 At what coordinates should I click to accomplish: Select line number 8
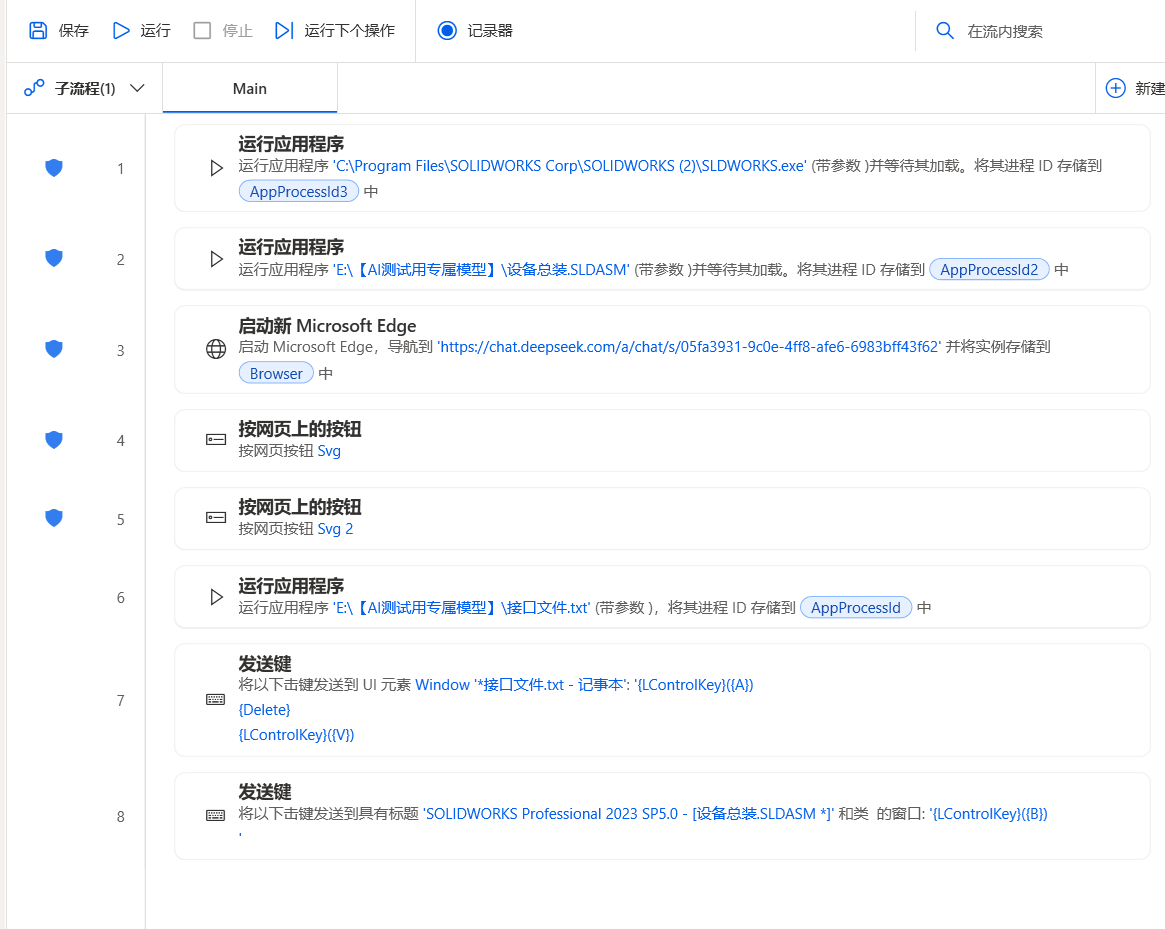pyautogui.click(x=120, y=817)
